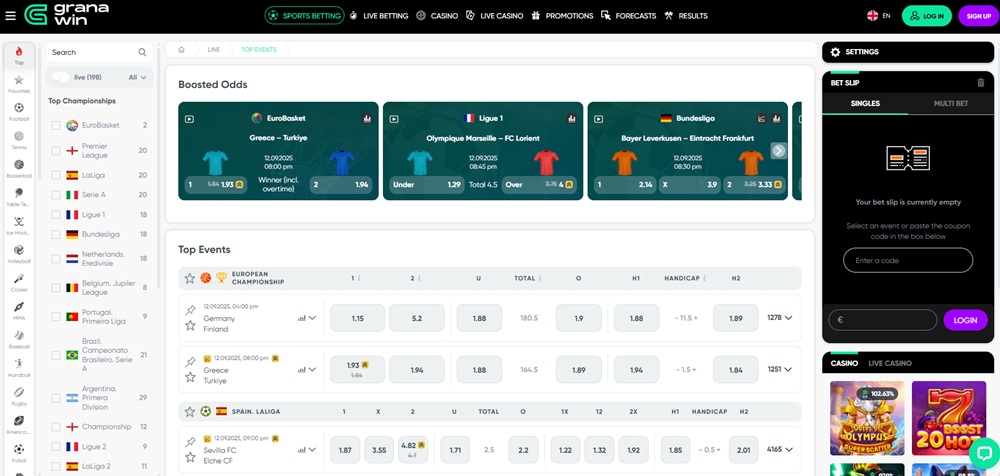Screen dimensions: 1000x476
Task: Show next boosted odds cards arrow
Action: (x=779, y=151)
